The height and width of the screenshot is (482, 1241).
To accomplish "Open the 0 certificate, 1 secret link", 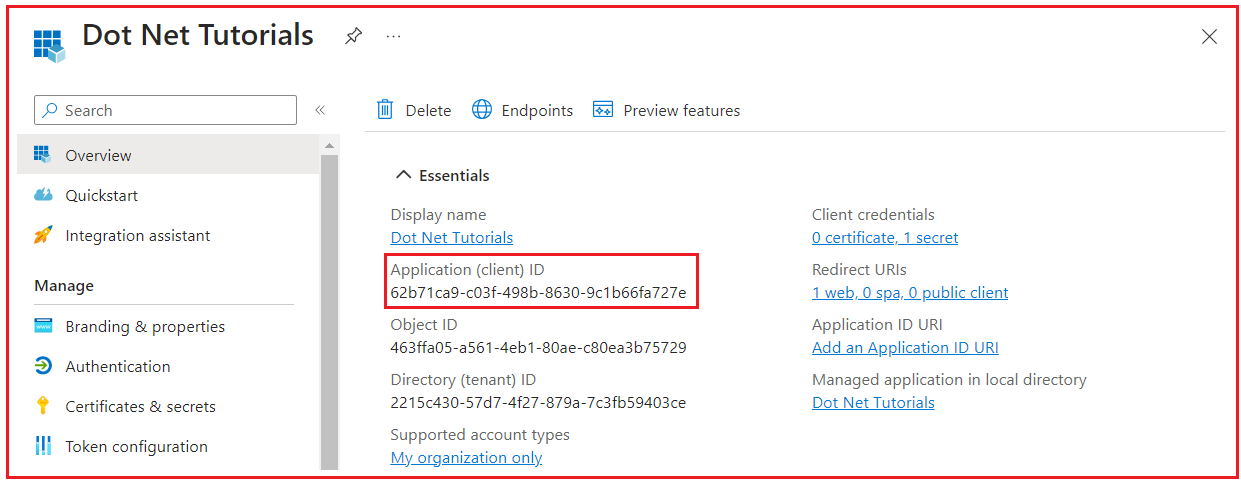I will [885, 238].
